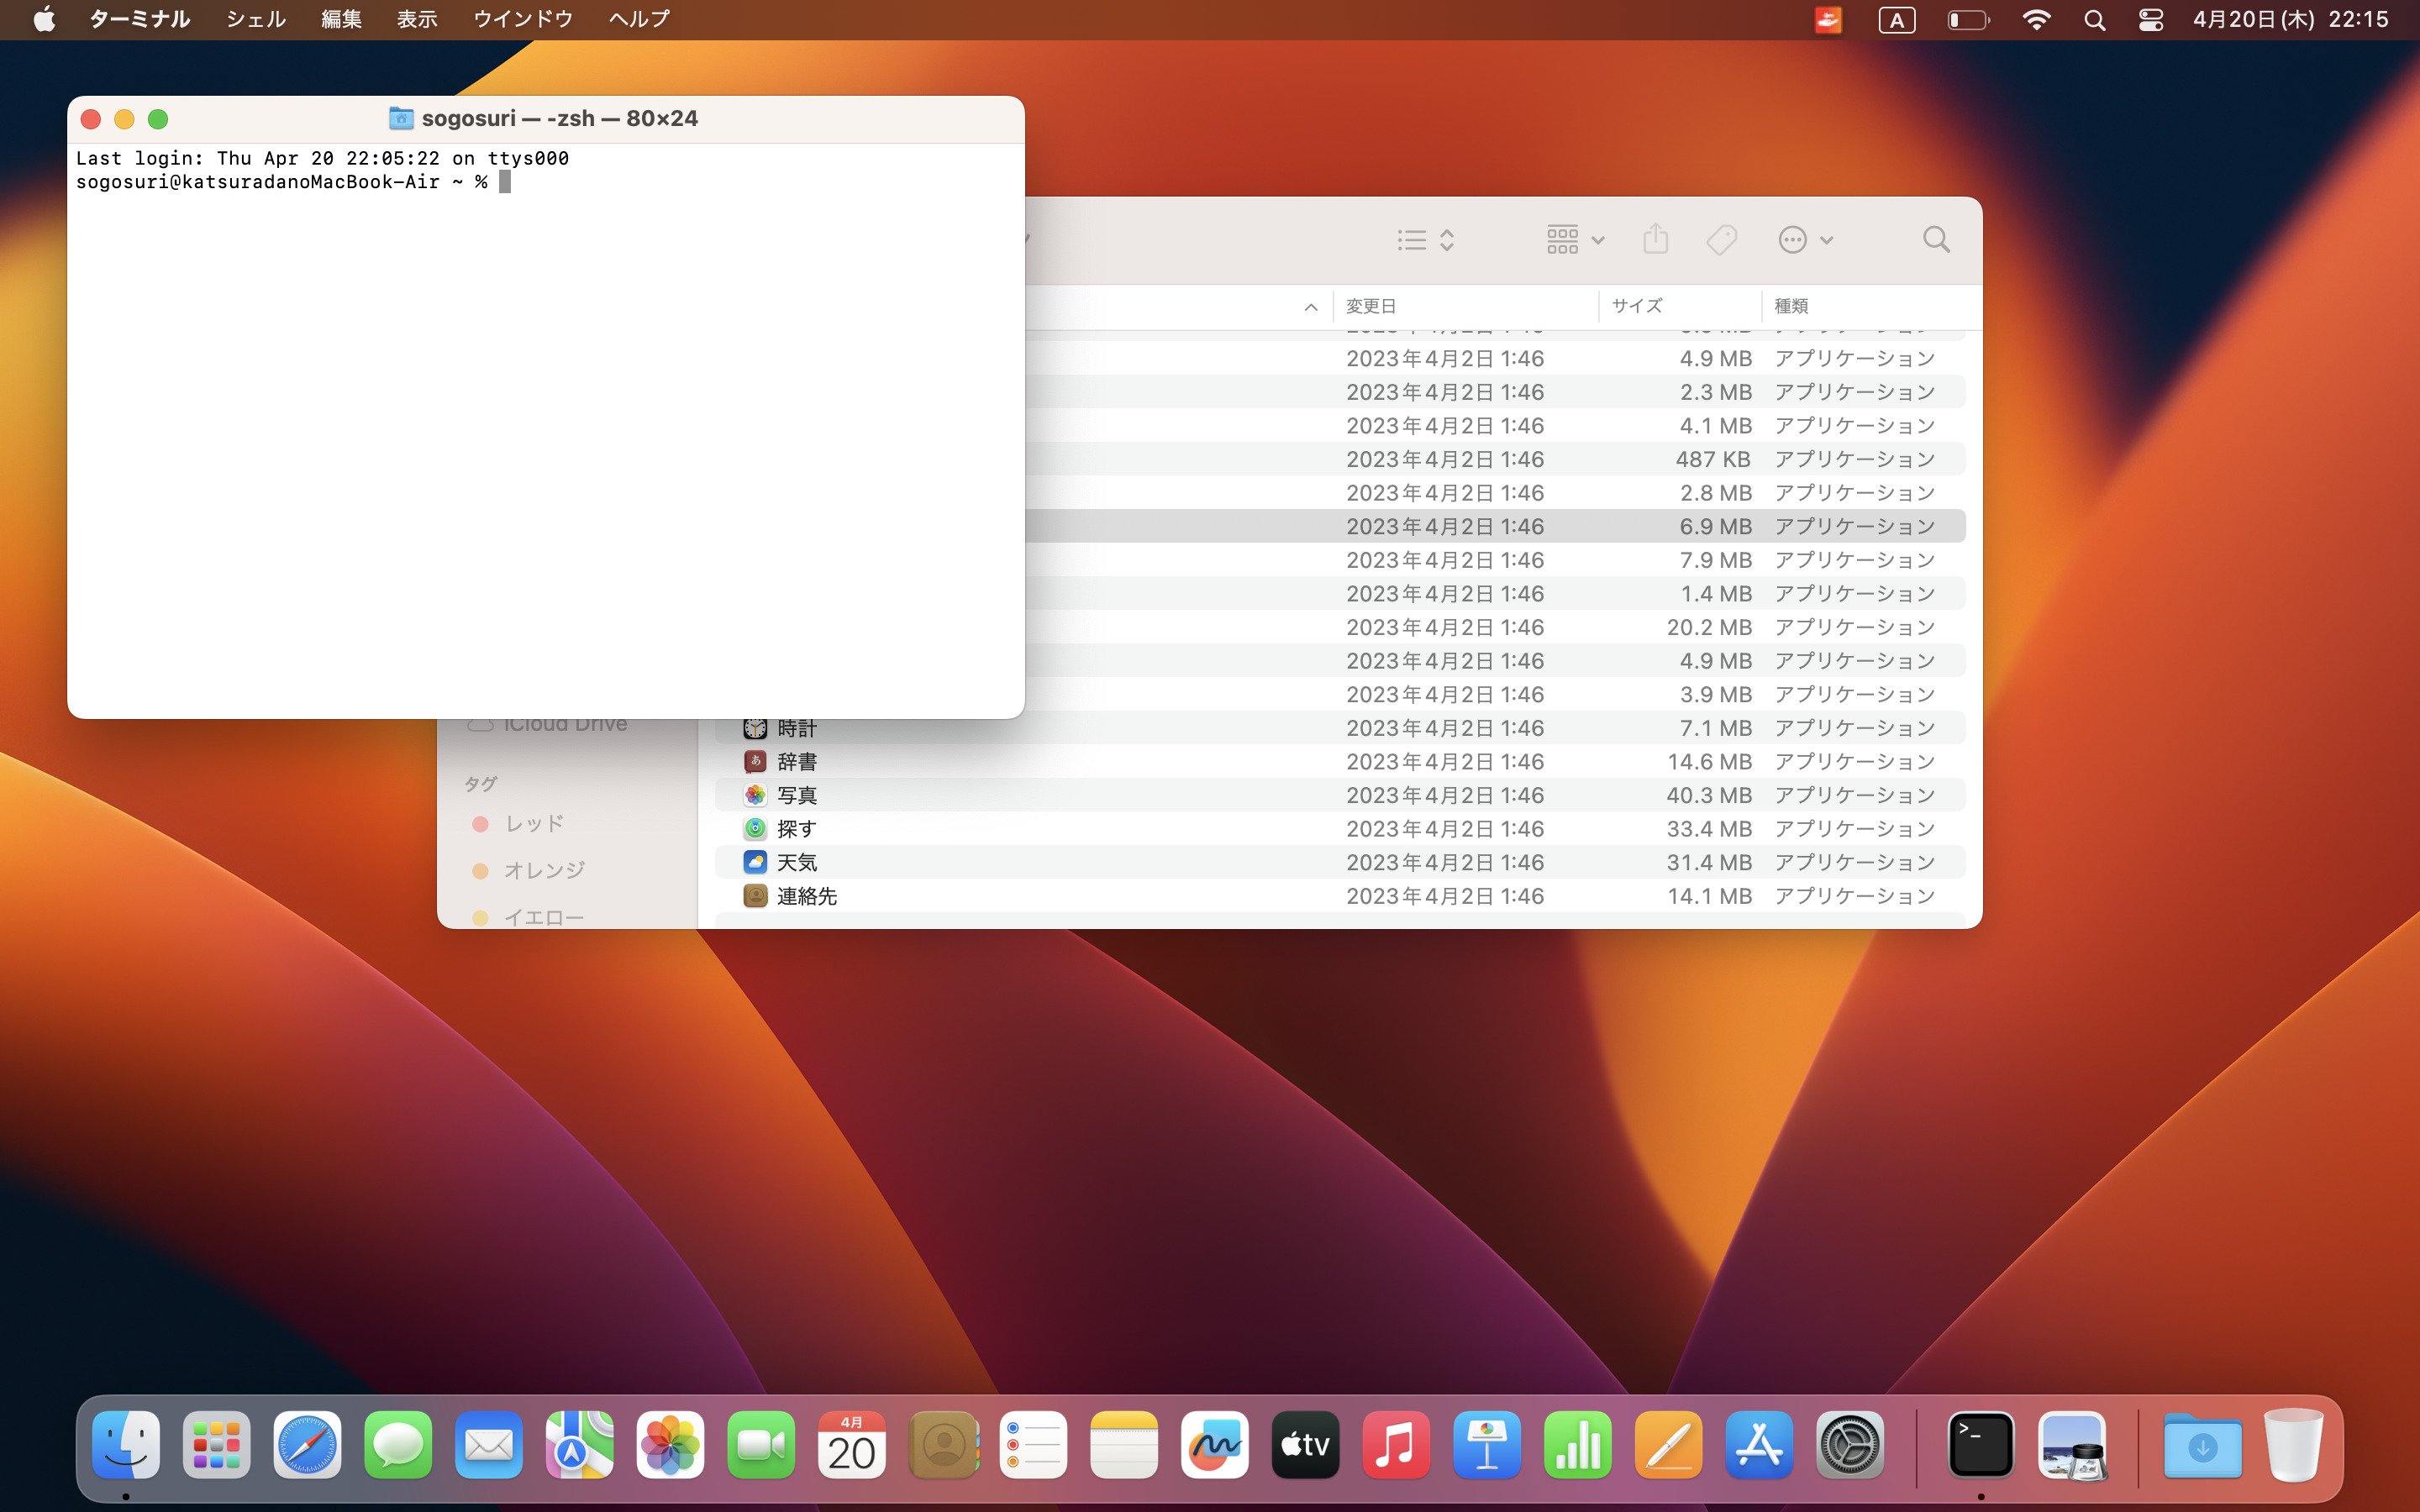Open Messages app in the Dock

398,1445
